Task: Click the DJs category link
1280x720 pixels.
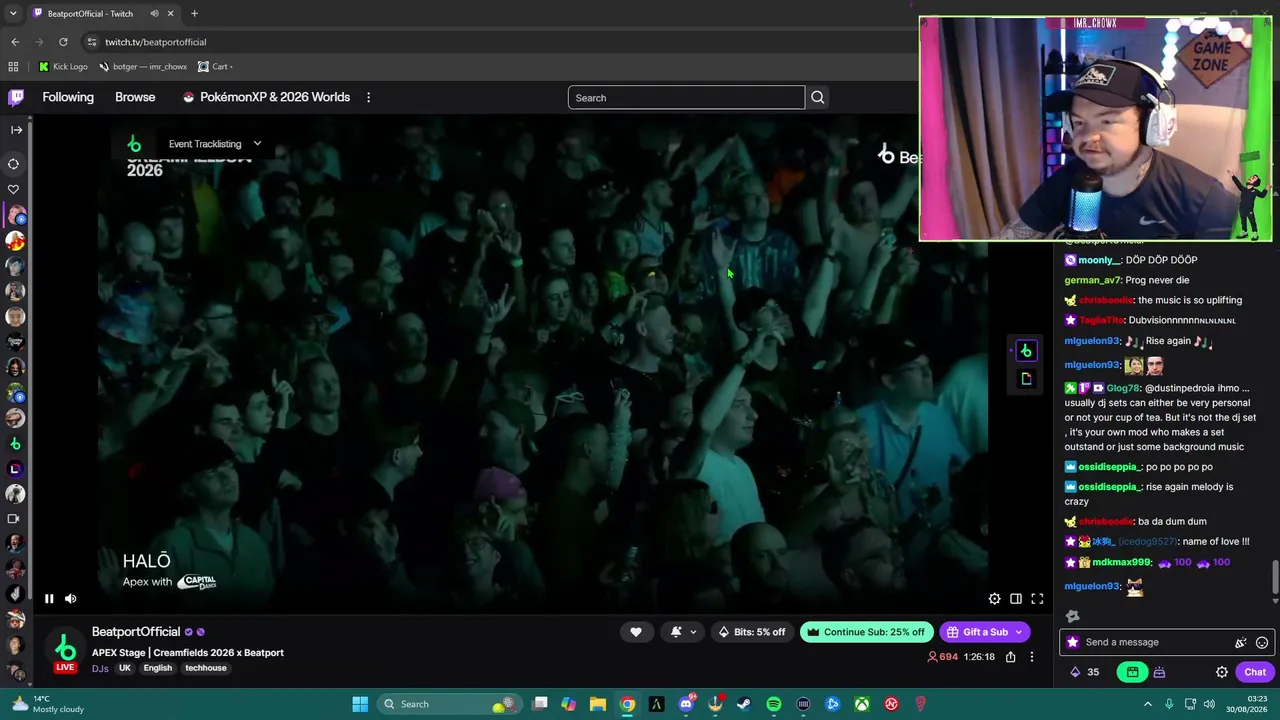Action: coord(100,668)
